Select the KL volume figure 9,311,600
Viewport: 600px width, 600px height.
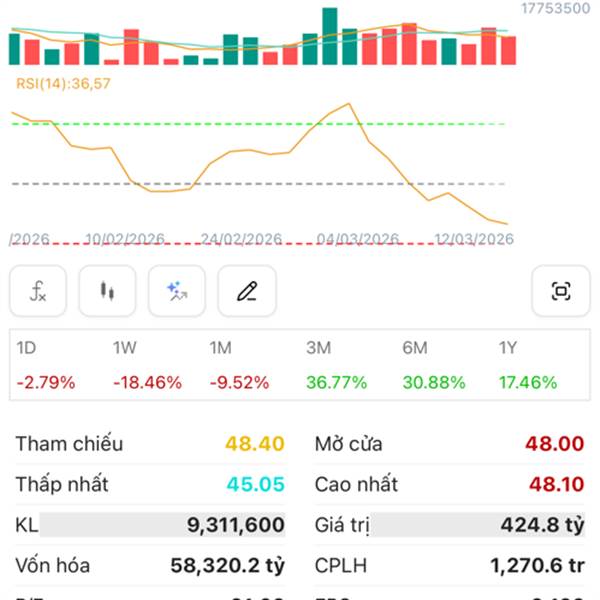tap(235, 525)
